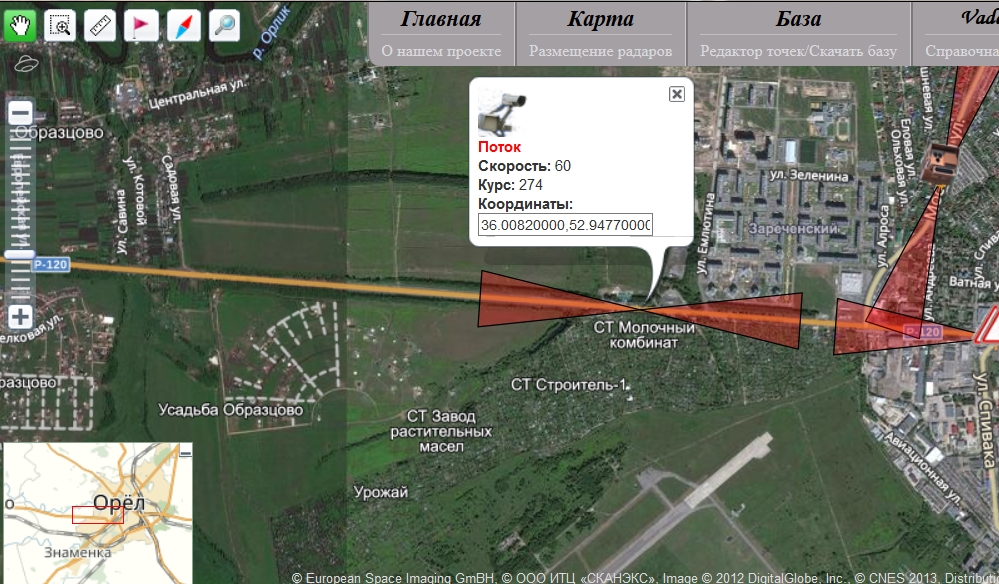Select the ruler distance measurement tool
Viewport: 999px width, 584px height.
pyautogui.click(x=101, y=25)
